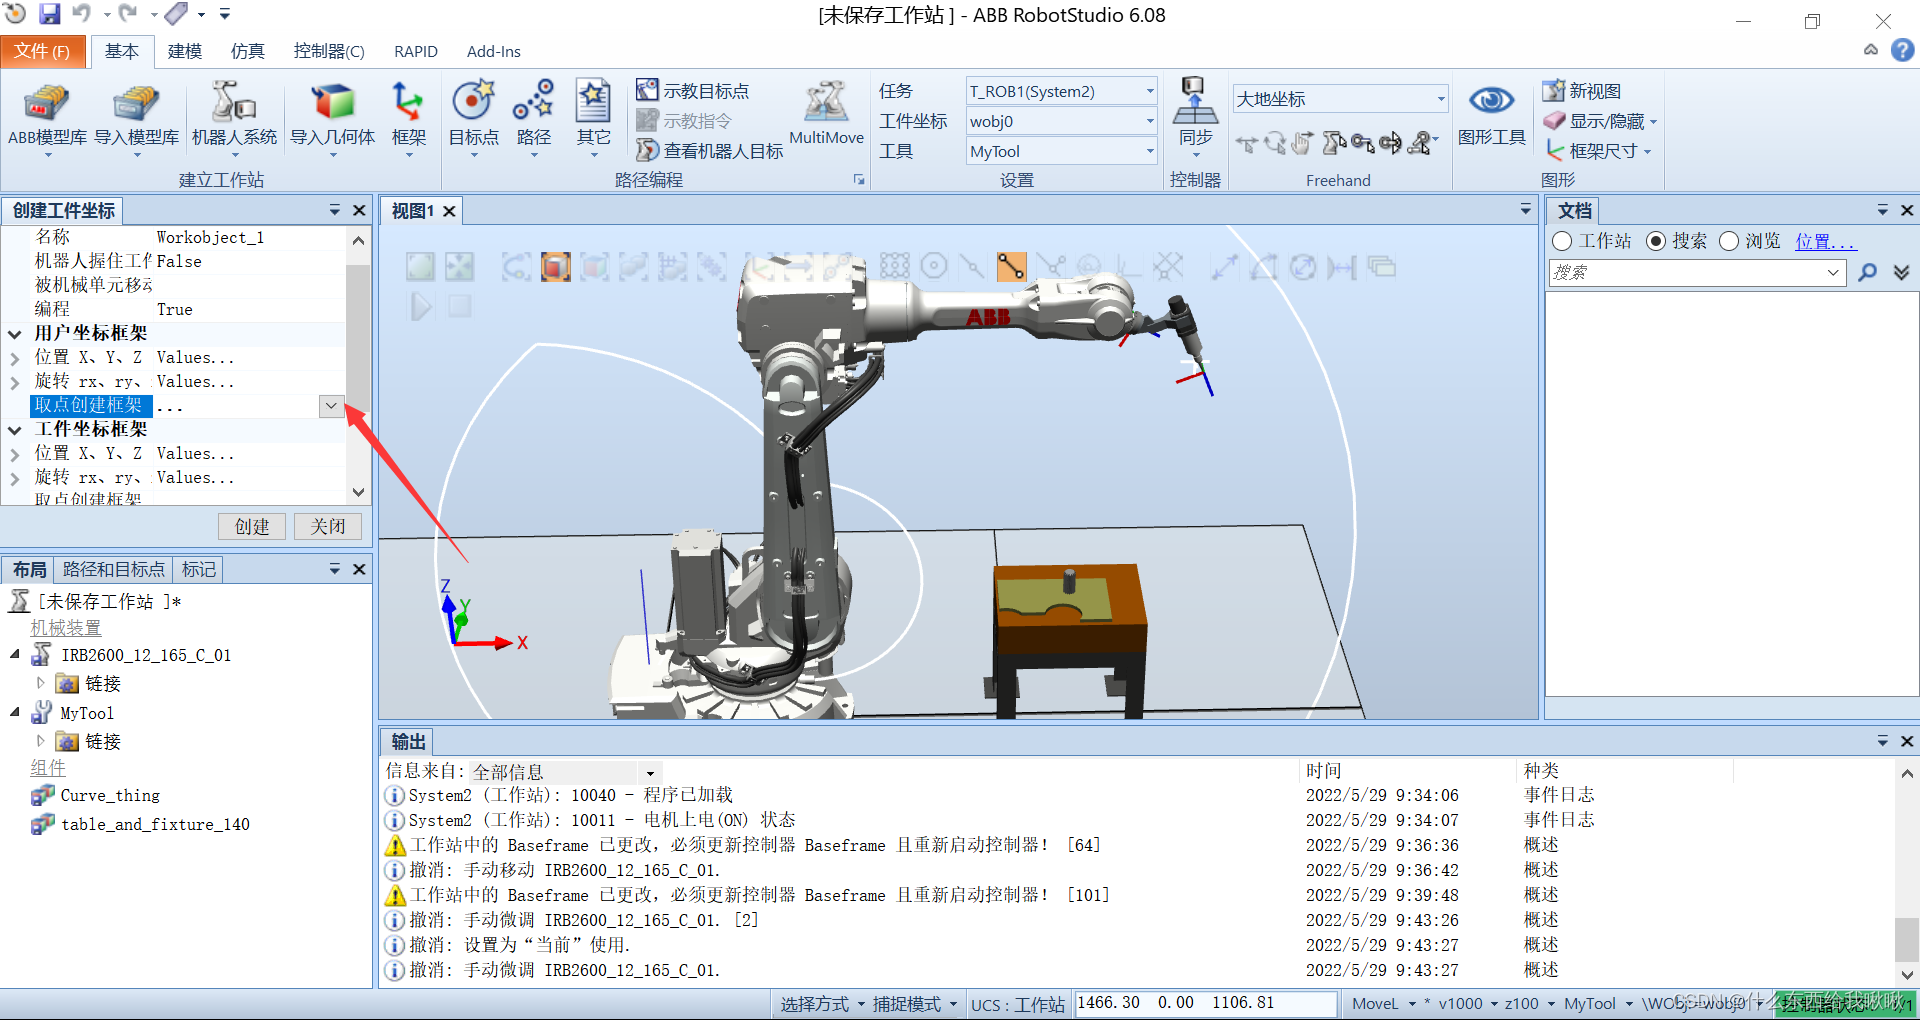This screenshot has height=1020, width=1920.
Task: Switch to 路径和目标点 panel tab
Action: [x=113, y=569]
